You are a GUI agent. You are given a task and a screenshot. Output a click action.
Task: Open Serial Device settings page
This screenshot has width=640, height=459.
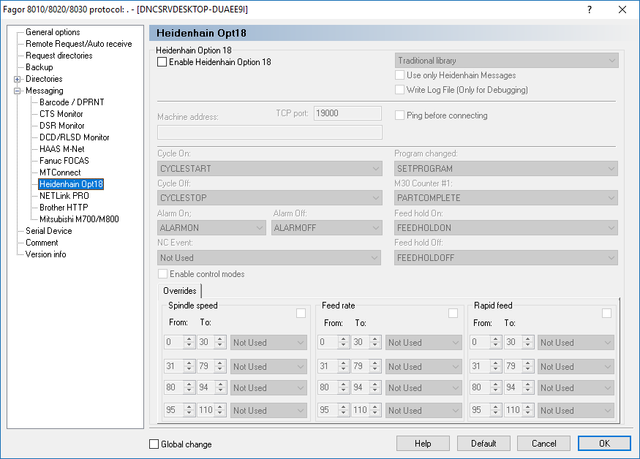point(49,231)
